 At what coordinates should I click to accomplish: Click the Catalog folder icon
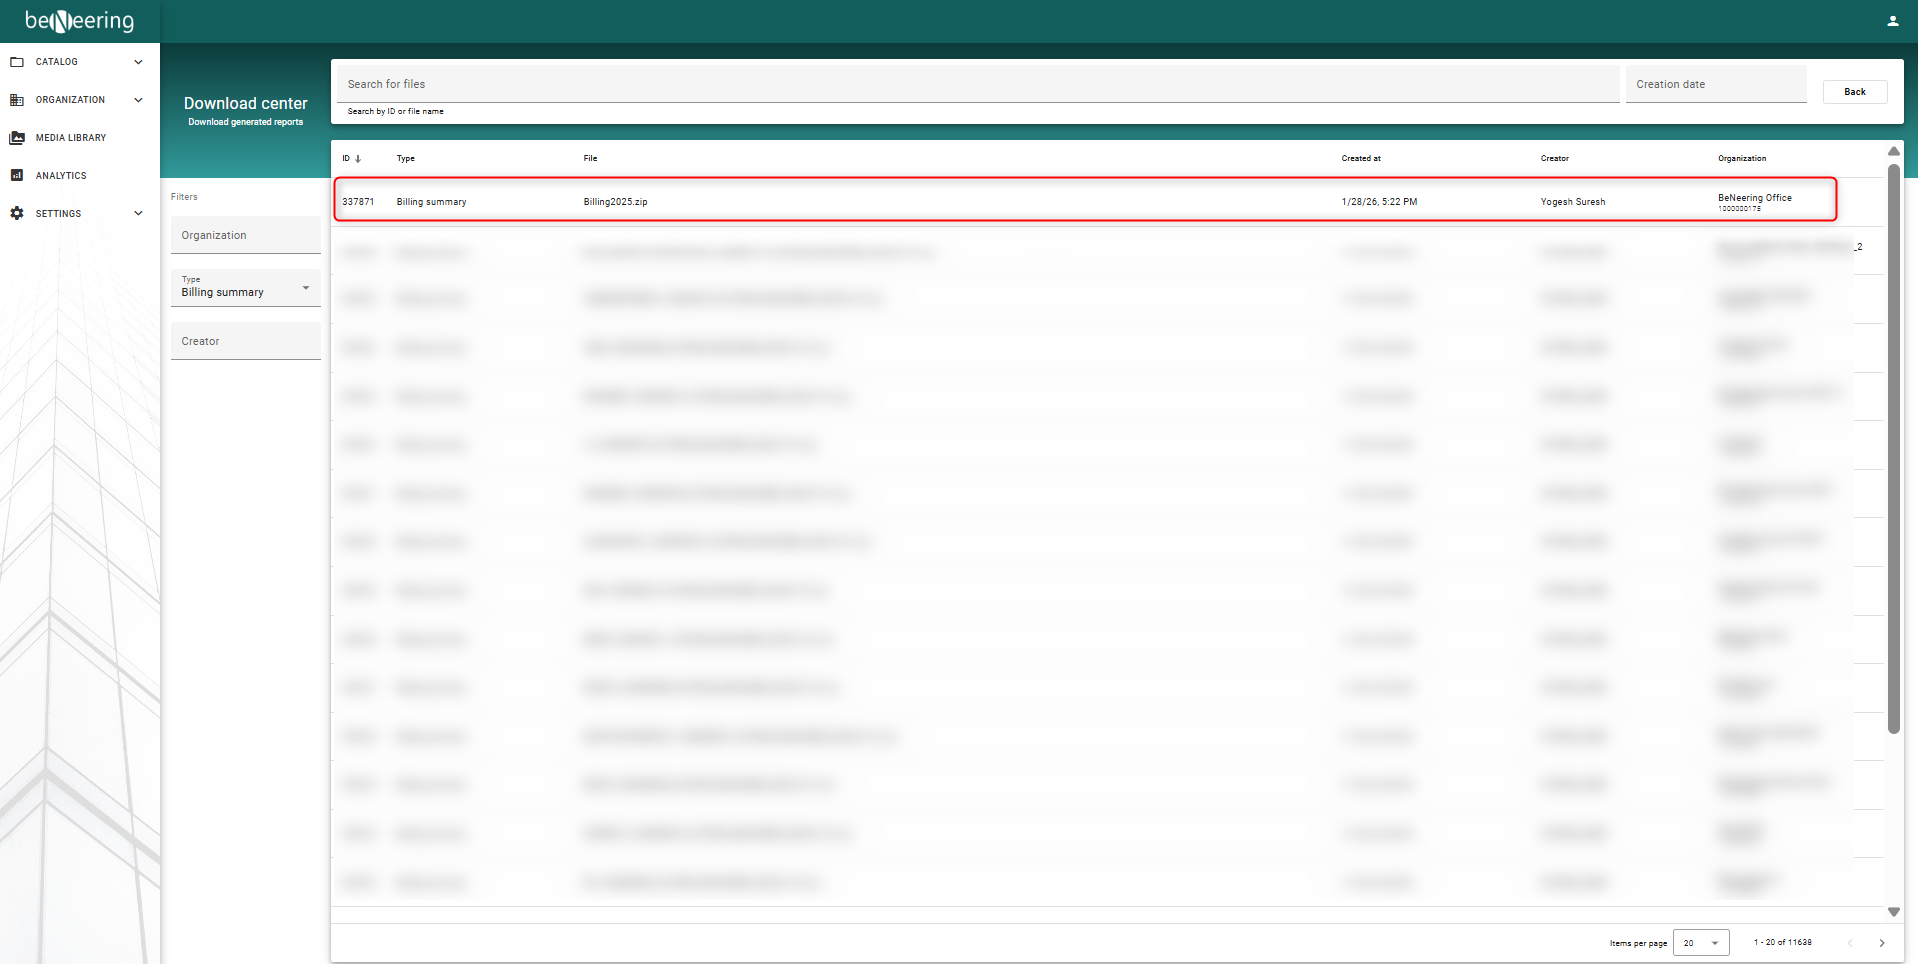click(x=17, y=62)
